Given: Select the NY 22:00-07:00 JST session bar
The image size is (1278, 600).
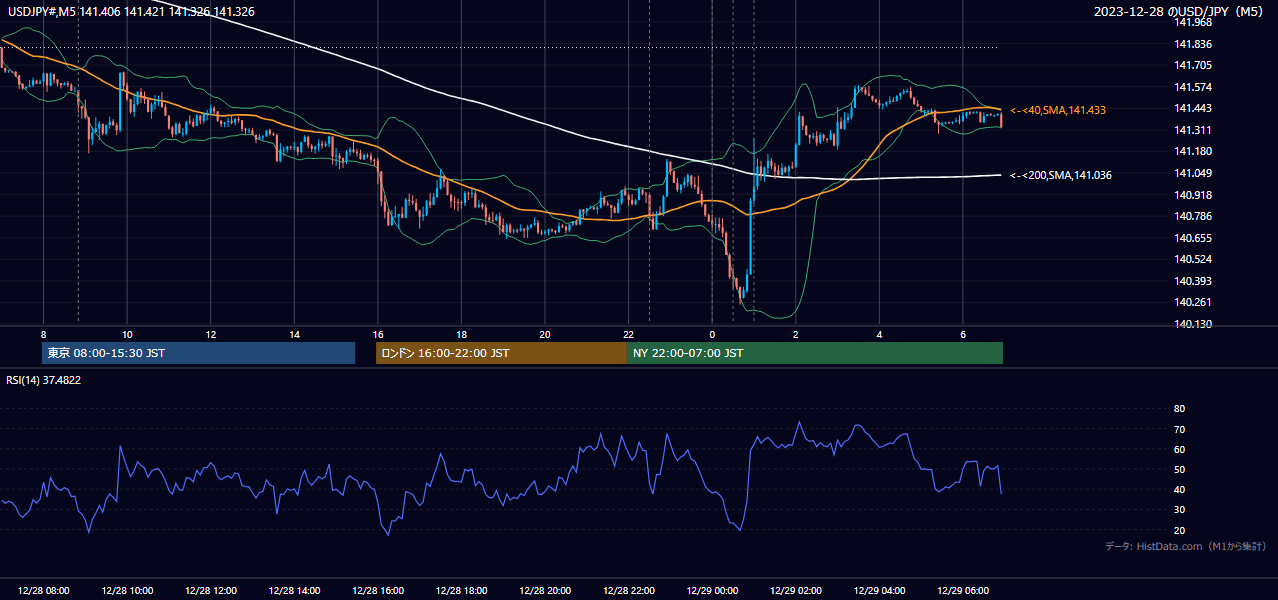Looking at the screenshot, I should click(x=815, y=353).
